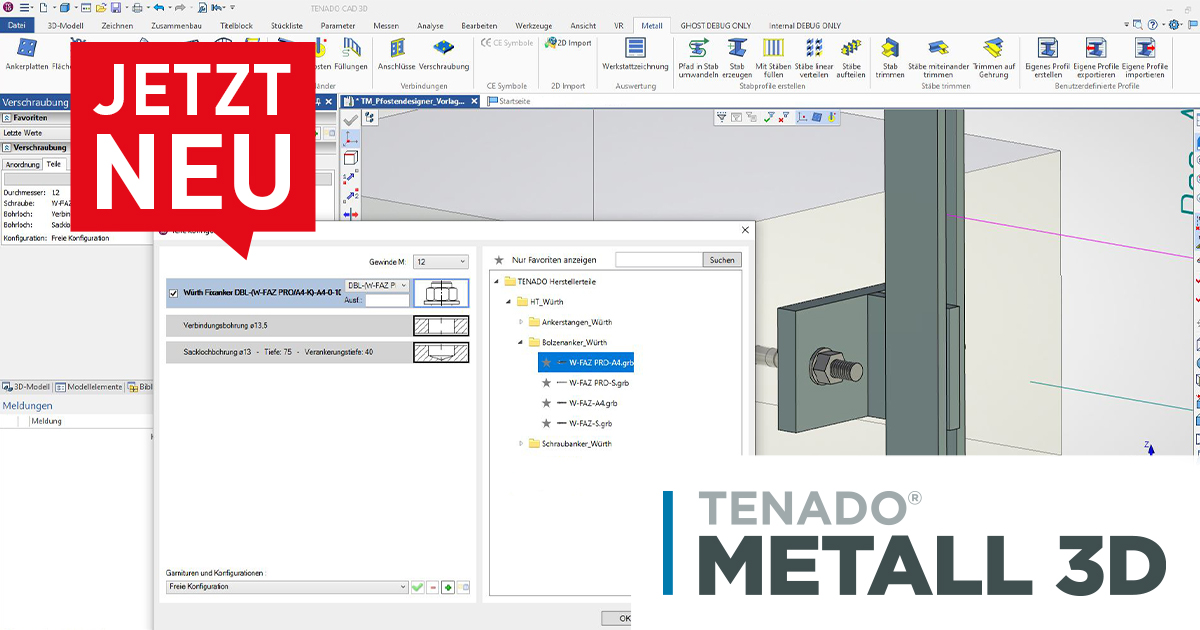Toggle Nur Favoriten anzeigen star
The height and width of the screenshot is (630, 1200).
click(x=499, y=260)
